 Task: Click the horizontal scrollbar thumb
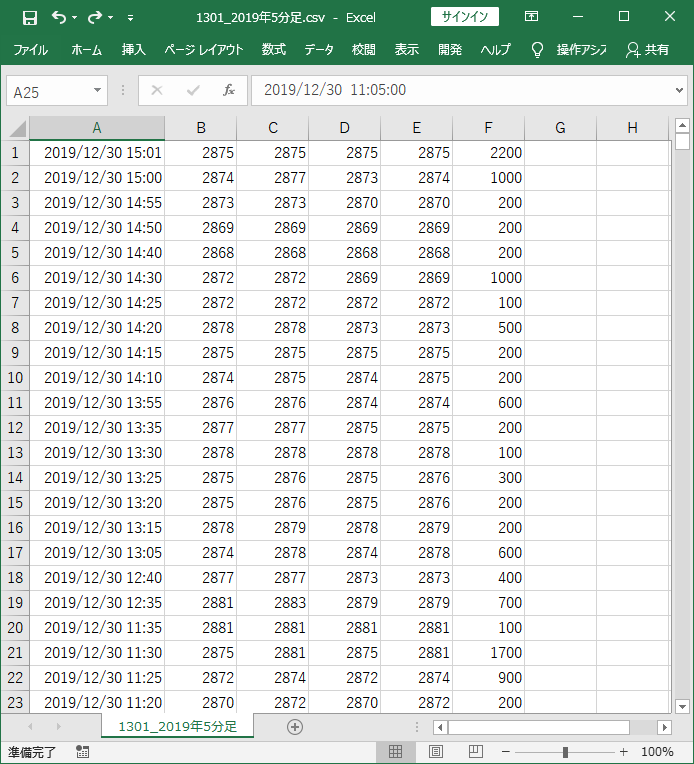[539, 727]
